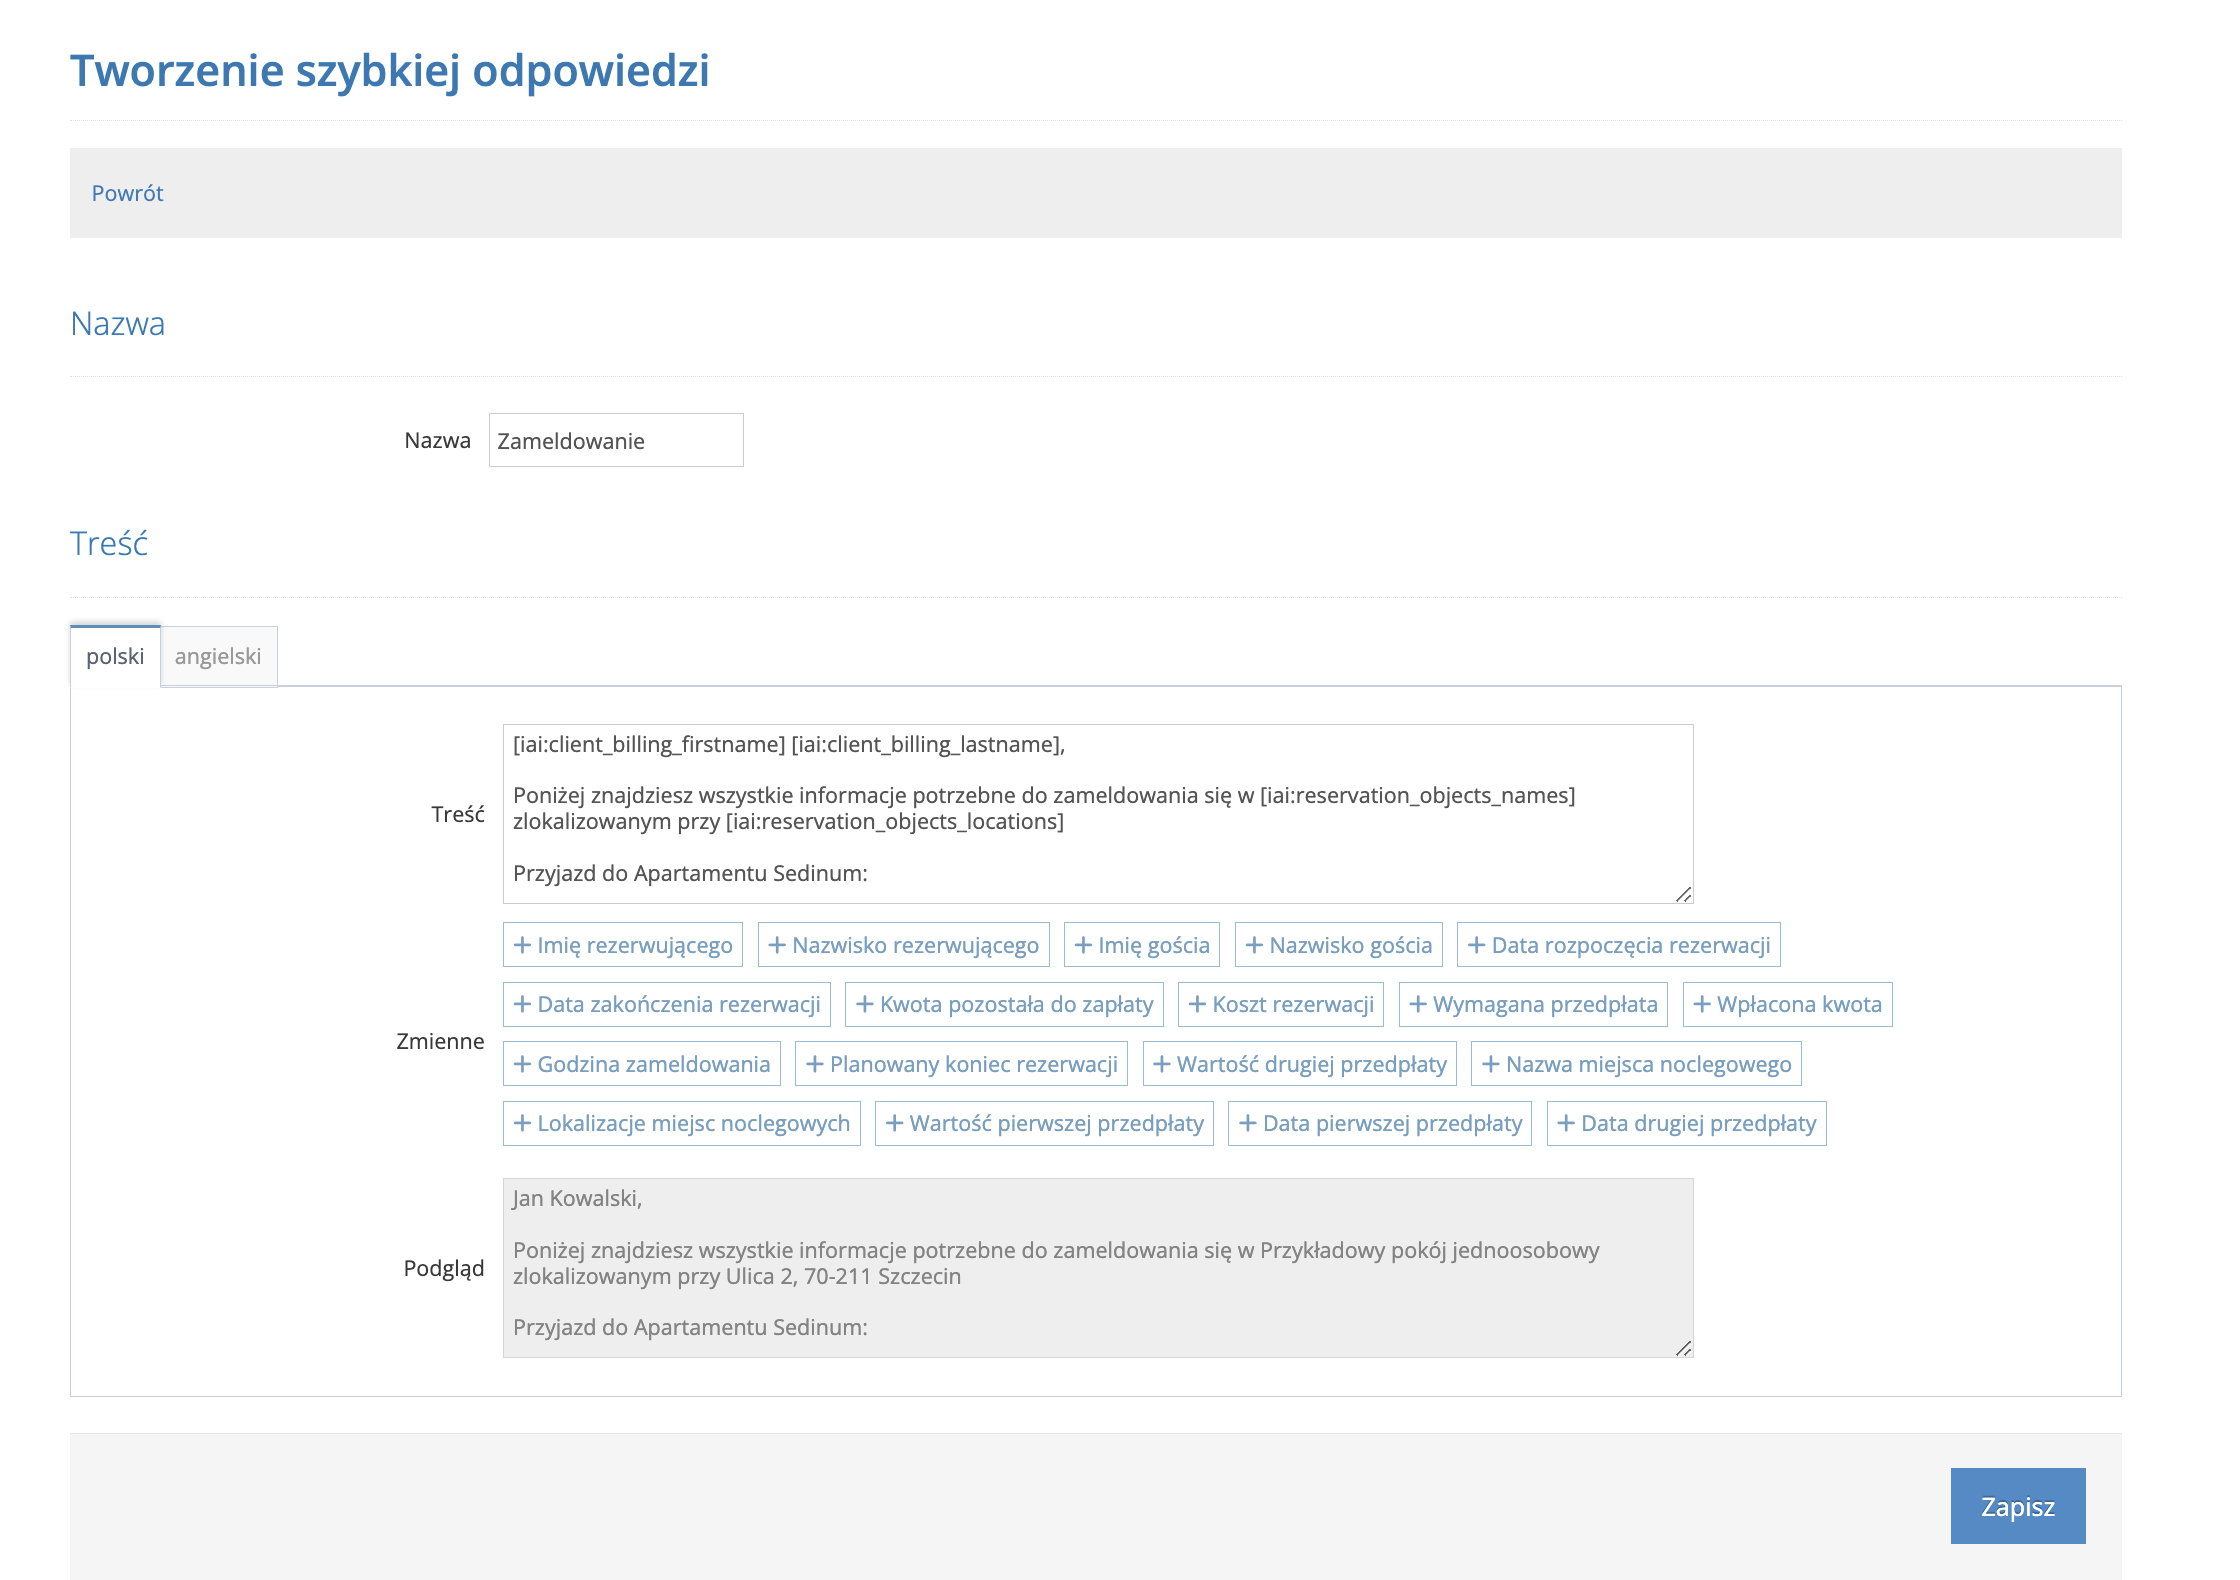Add Wymagana przedpłata variable
Image resolution: width=2240 pixels, height=1580 pixels.
1532,1004
